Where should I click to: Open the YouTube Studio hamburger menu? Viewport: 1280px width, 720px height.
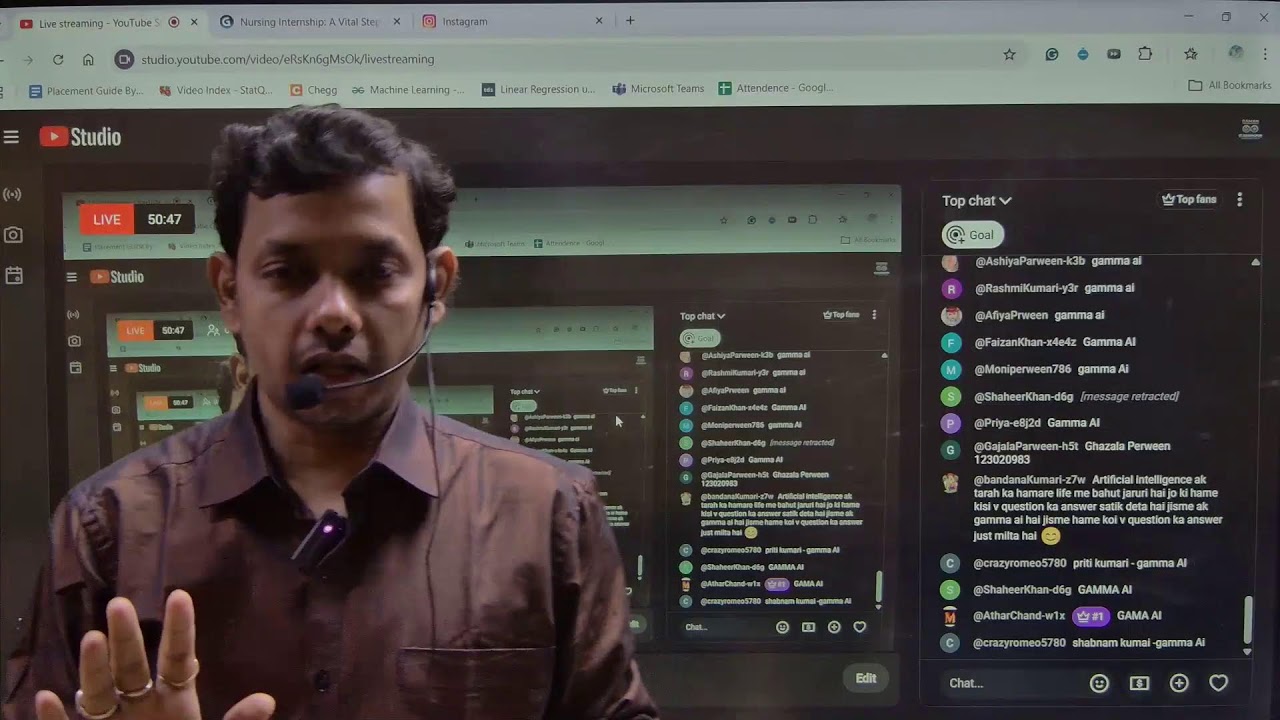click(x=11, y=137)
